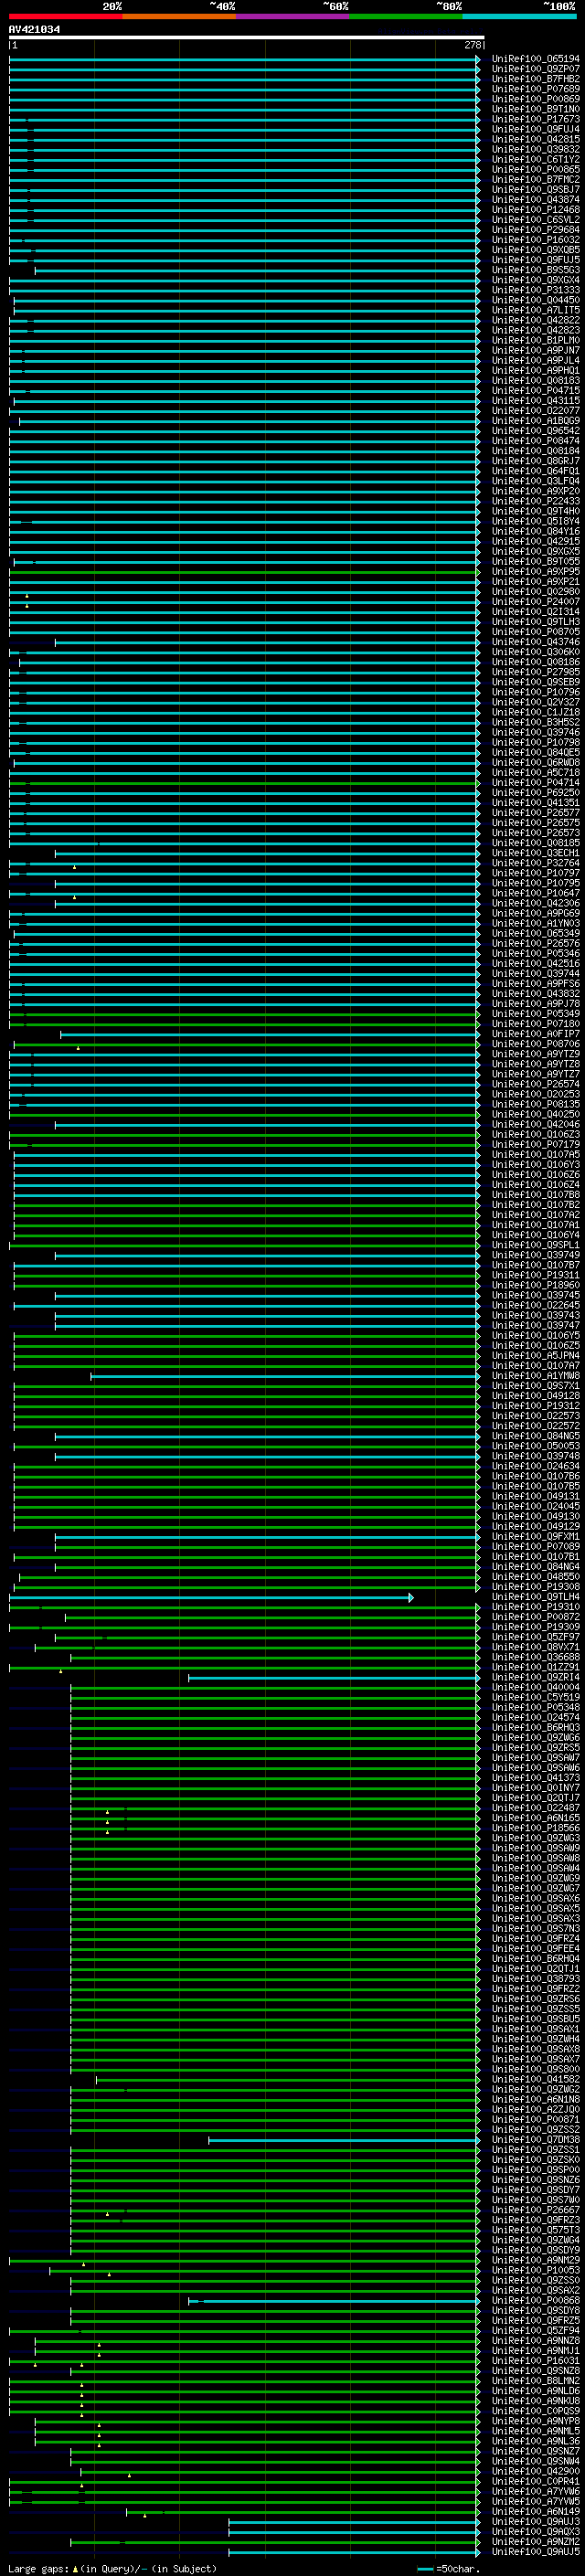Select the AV421034 query label

(34, 30)
